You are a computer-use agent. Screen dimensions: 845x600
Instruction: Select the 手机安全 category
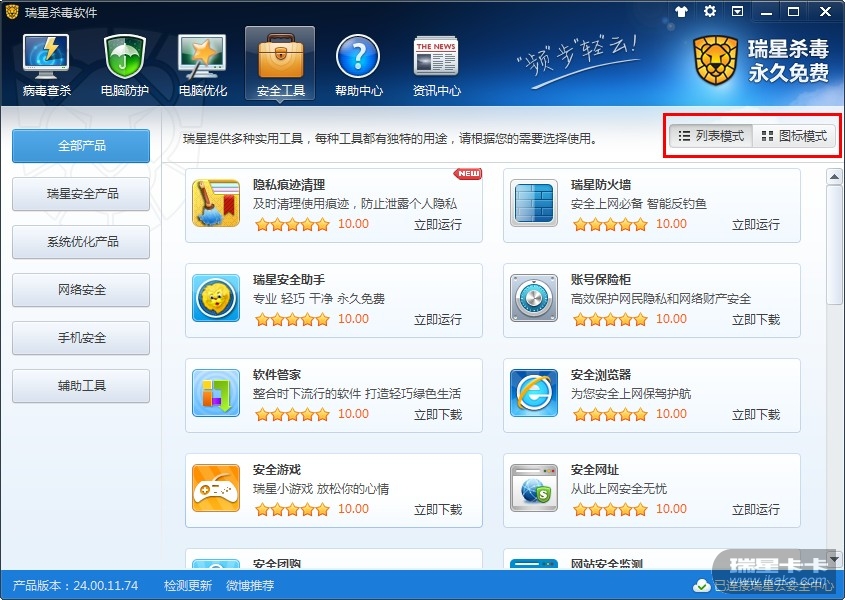click(x=81, y=337)
